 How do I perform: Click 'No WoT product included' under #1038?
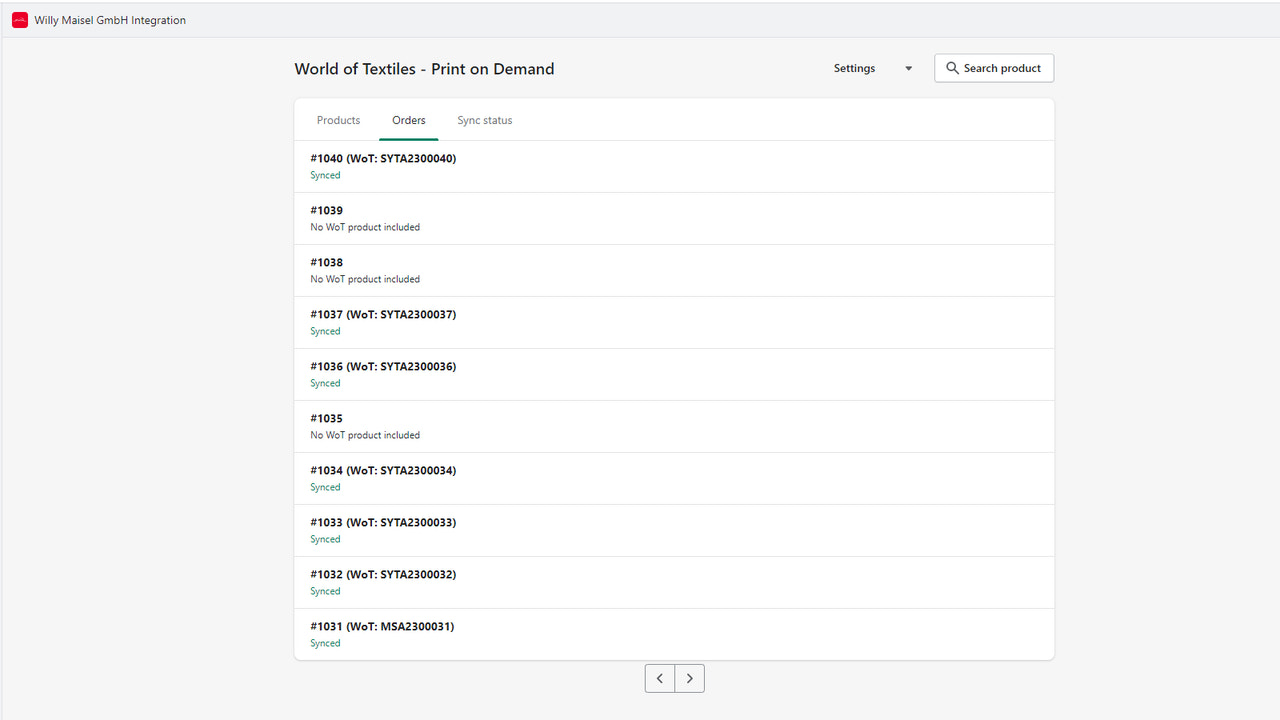tap(365, 279)
